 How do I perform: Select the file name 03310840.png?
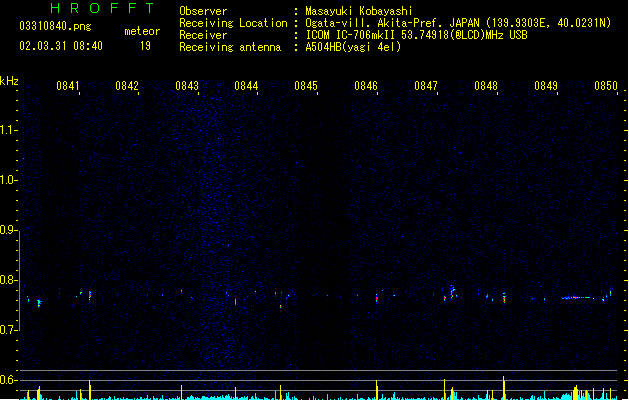pyautogui.click(x=55, y=26)
